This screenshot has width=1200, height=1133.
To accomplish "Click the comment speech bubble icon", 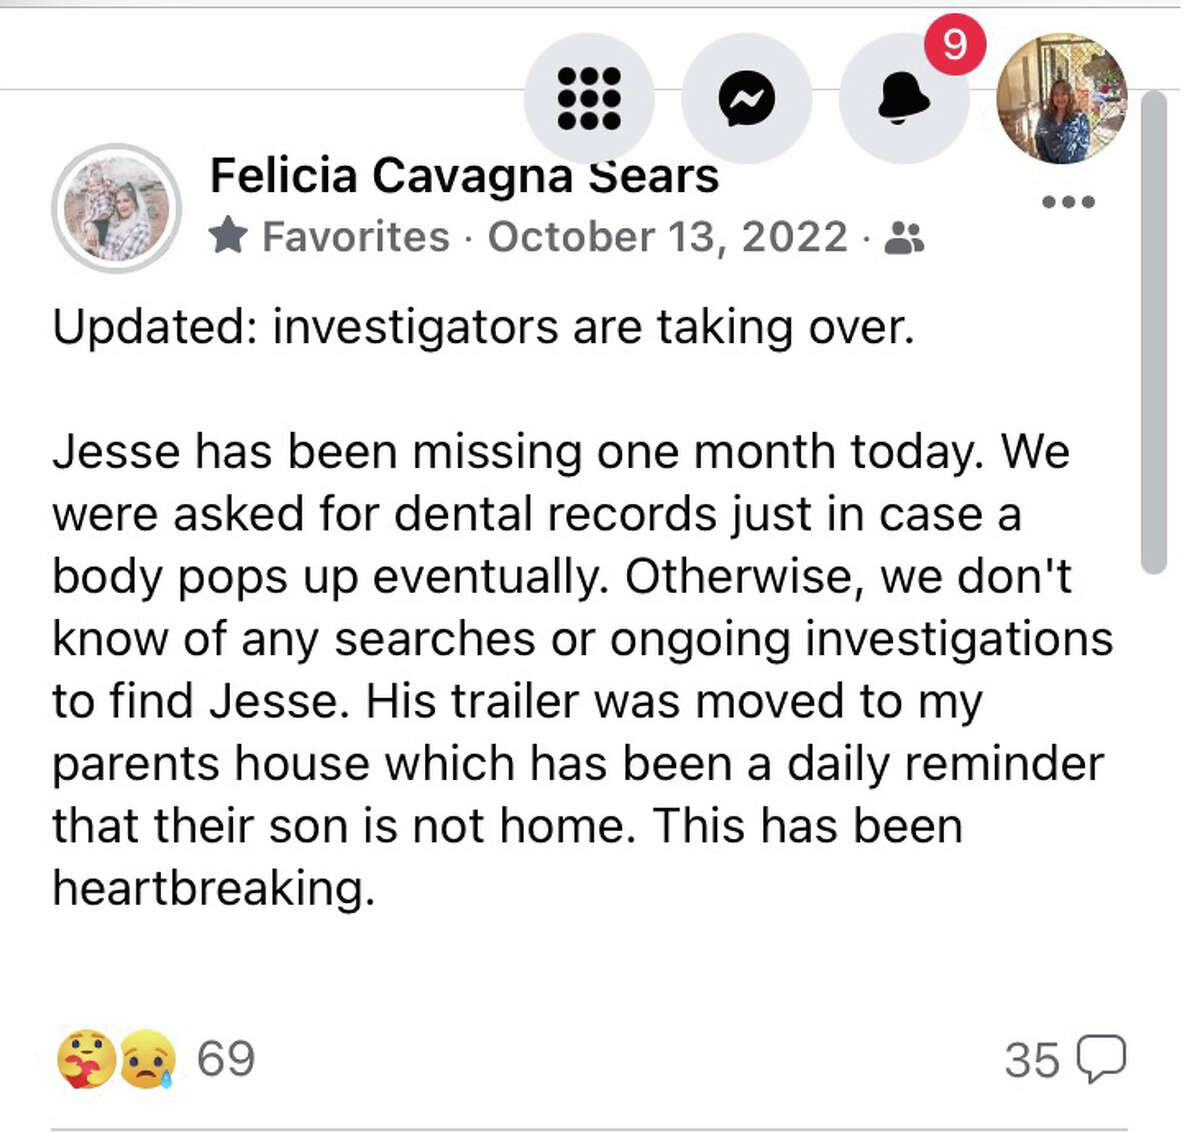I will (1101, 1059).
